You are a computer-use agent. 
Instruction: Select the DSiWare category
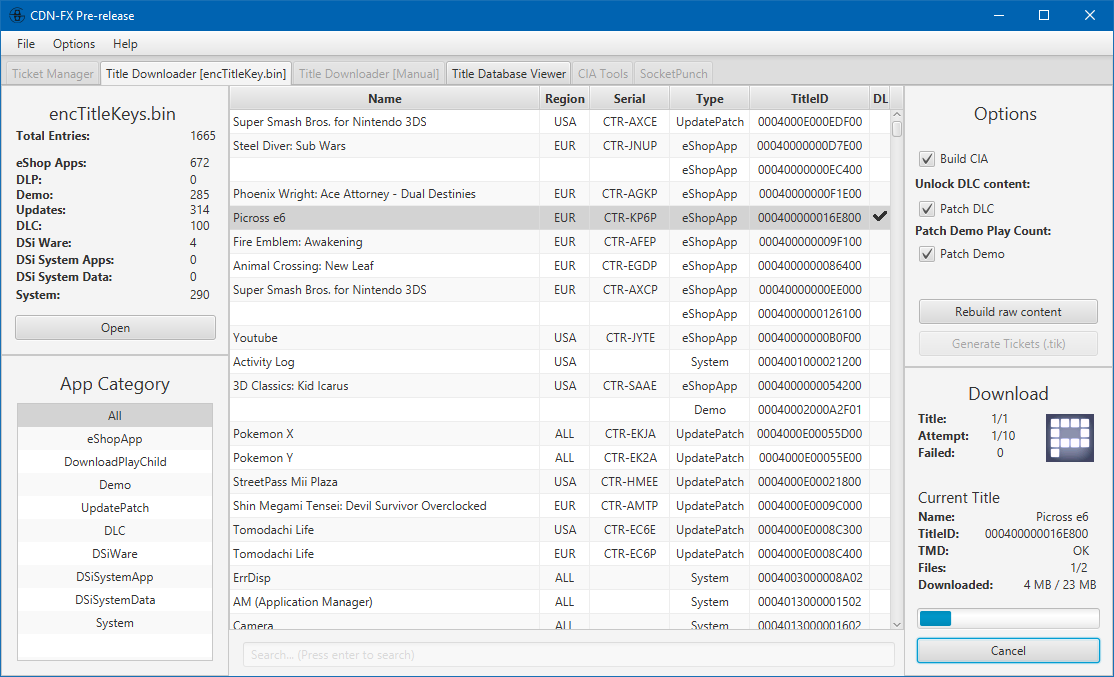point(115,553)
